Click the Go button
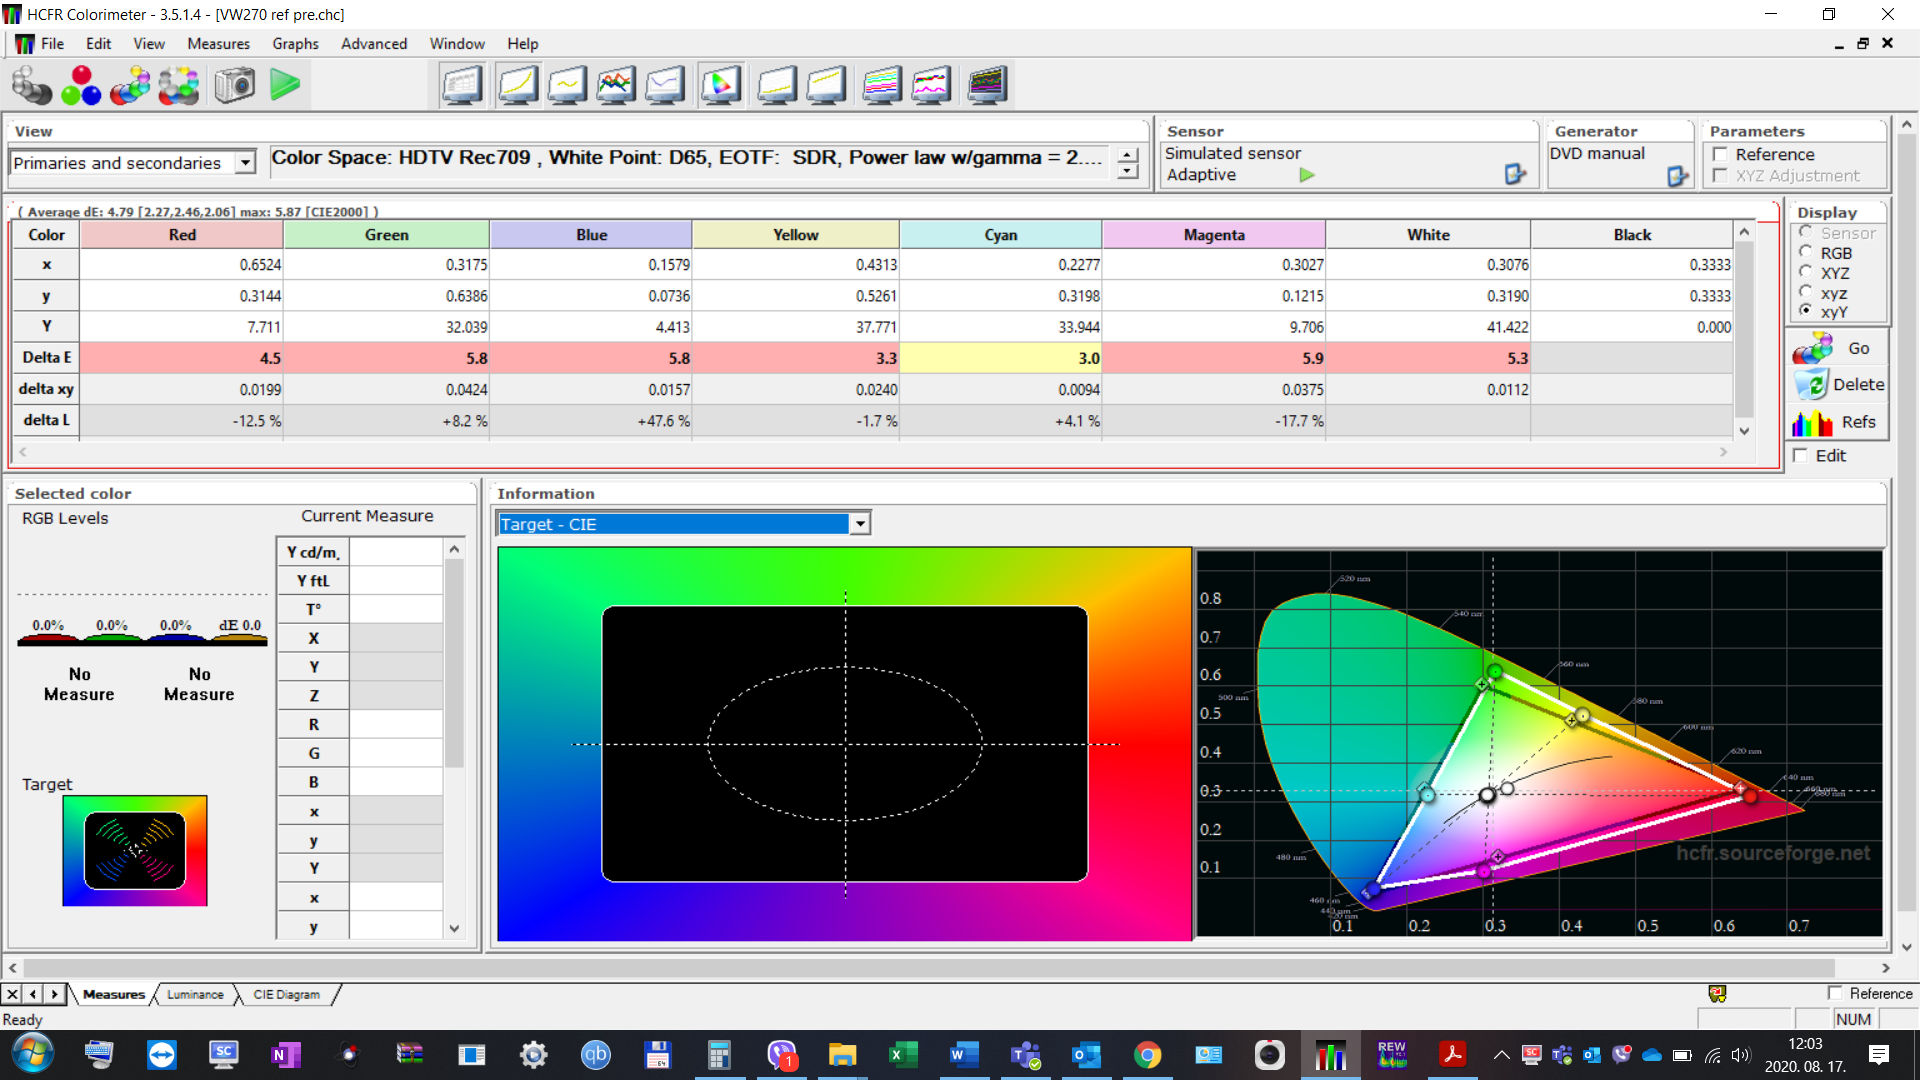This screenshot has height=1080, width=1920. (x=1838, y=348)
